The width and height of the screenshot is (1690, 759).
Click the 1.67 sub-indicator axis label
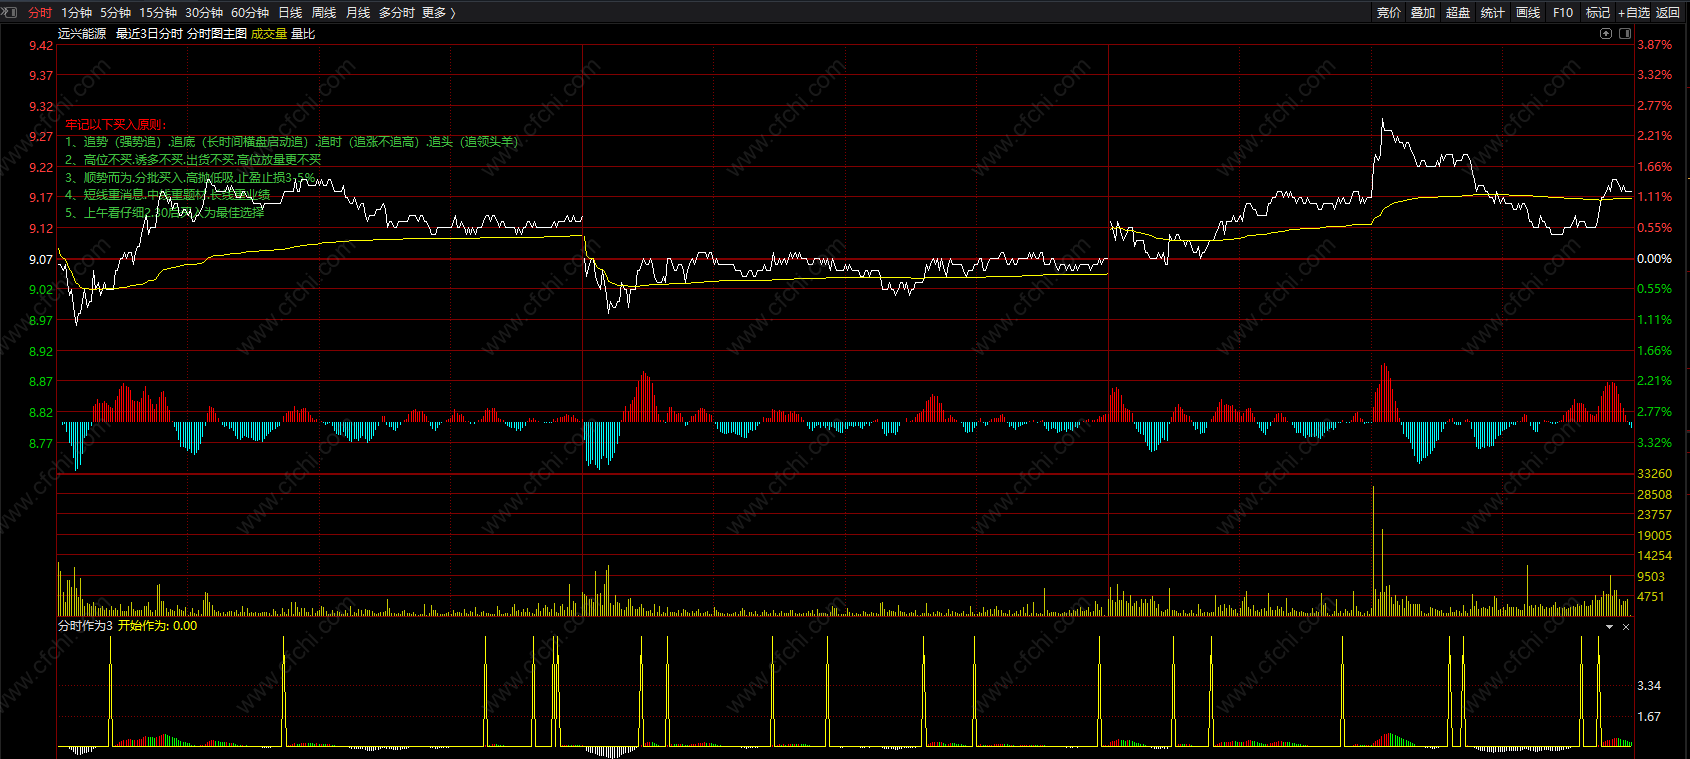1649,717
